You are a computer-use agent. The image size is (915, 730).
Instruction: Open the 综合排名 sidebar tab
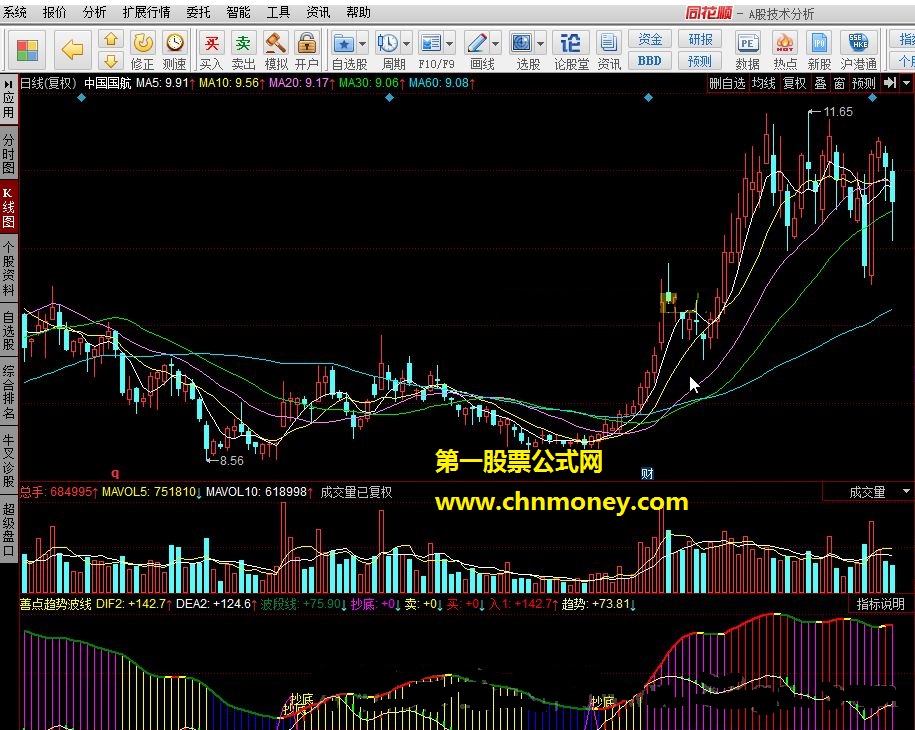pos(8,393)
